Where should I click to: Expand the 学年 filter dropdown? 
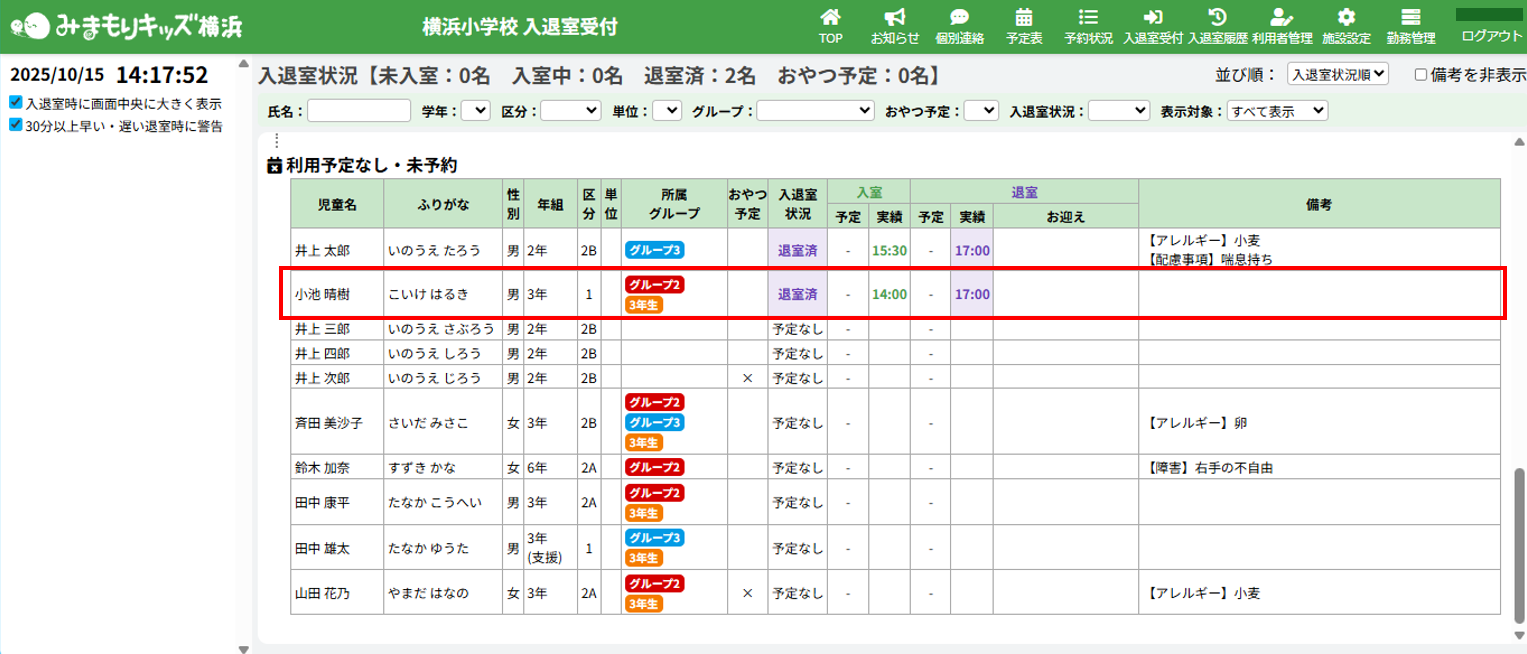pyautogui.click(x=476, y=111)
